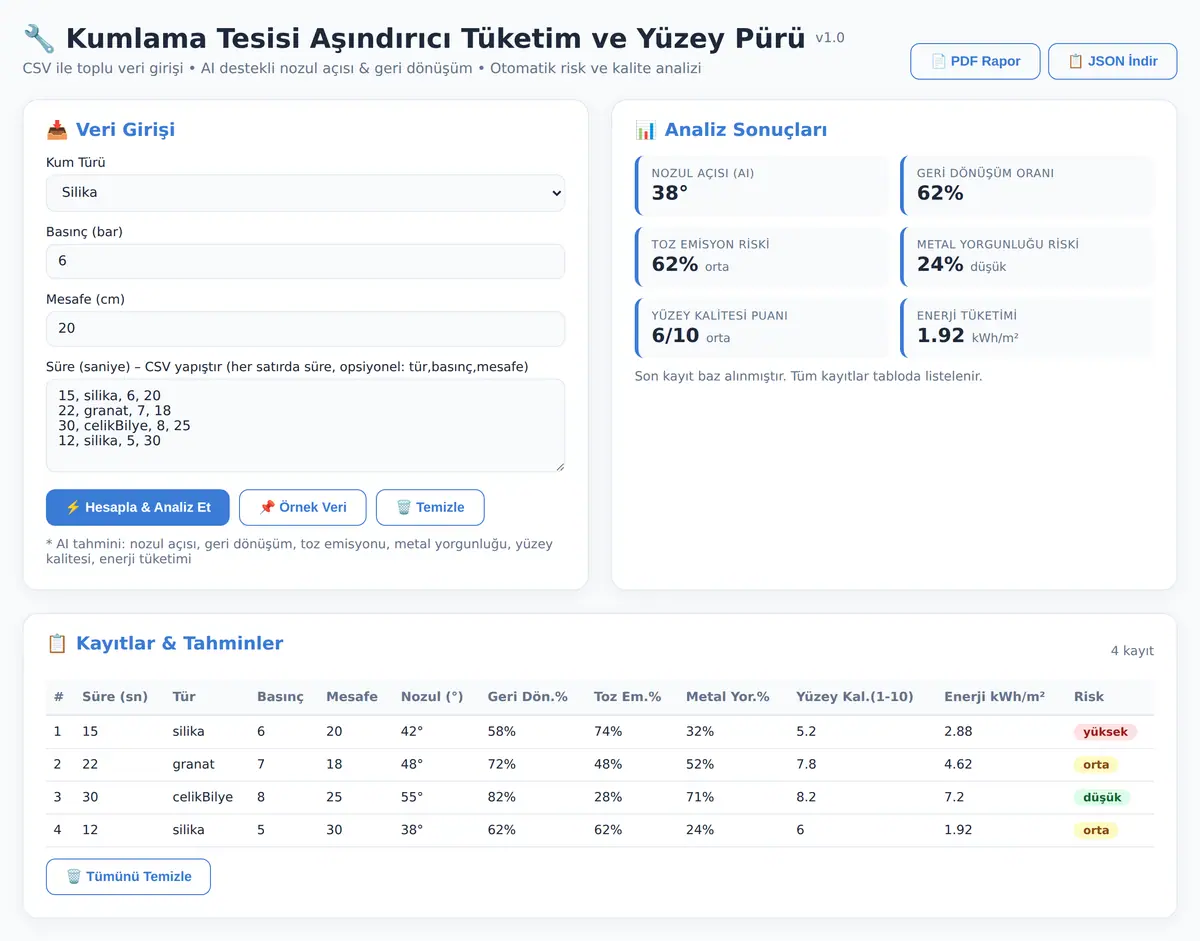Image resolution: width=1200 pixels, height=941 pixels.
Task: Download data with JSON İndir button
Action: (1113, 61)
